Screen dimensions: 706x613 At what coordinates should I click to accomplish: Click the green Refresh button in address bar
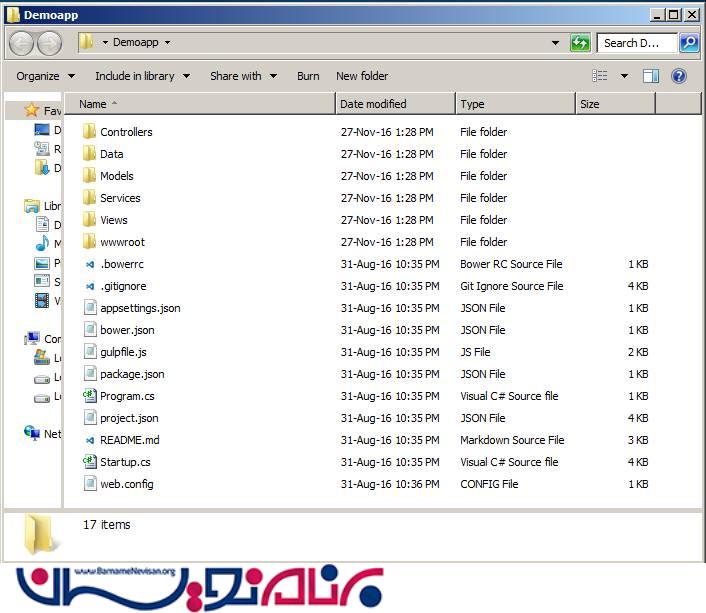click(580, 43)
